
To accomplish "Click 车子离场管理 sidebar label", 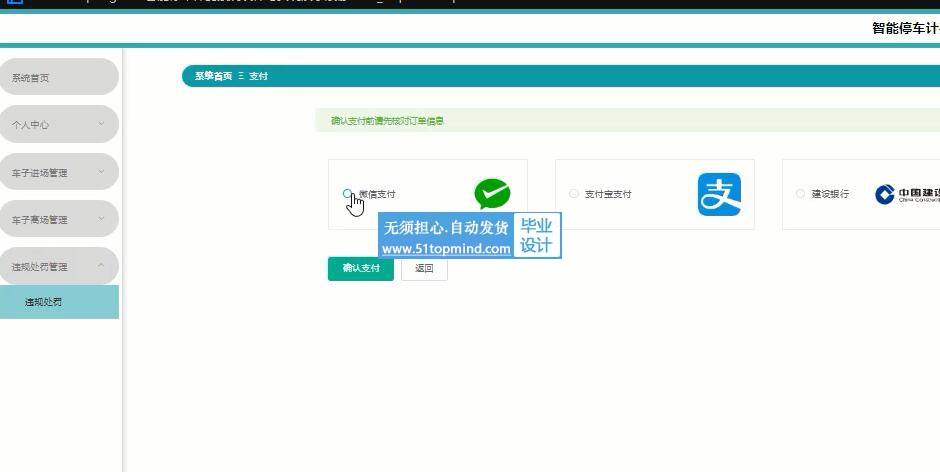I will point(40,220).
